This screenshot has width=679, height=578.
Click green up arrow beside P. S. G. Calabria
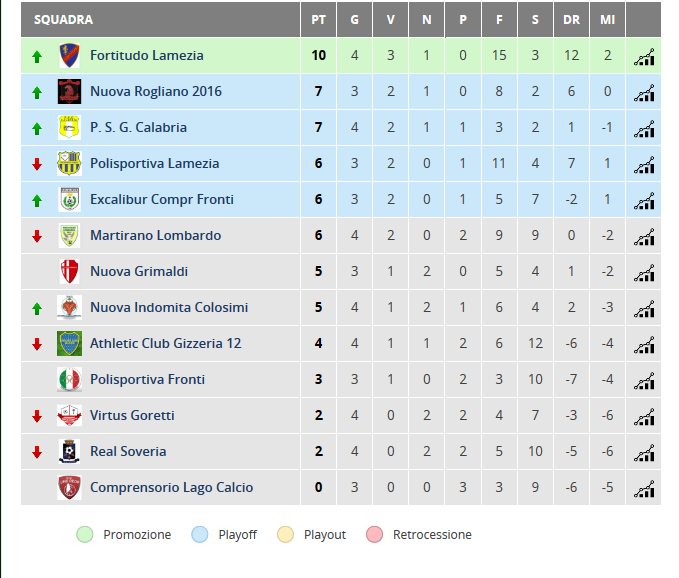pyautogui.click(x=37, y=129)
